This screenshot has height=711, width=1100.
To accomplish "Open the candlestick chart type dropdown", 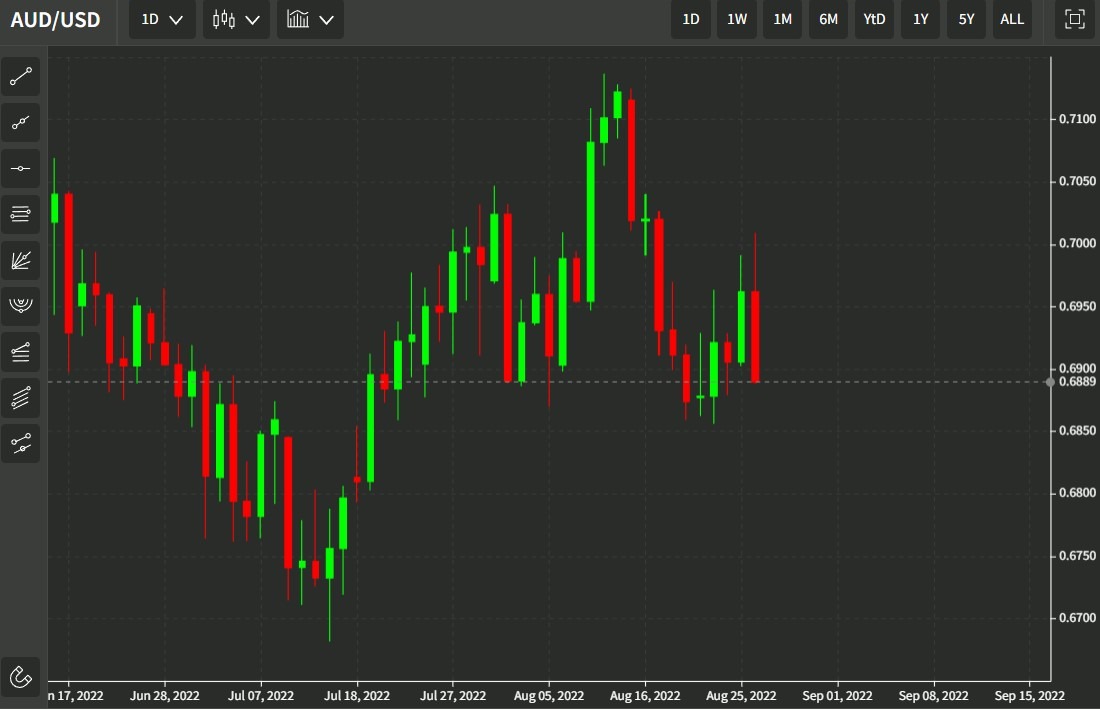I will (x=236, y=20).
